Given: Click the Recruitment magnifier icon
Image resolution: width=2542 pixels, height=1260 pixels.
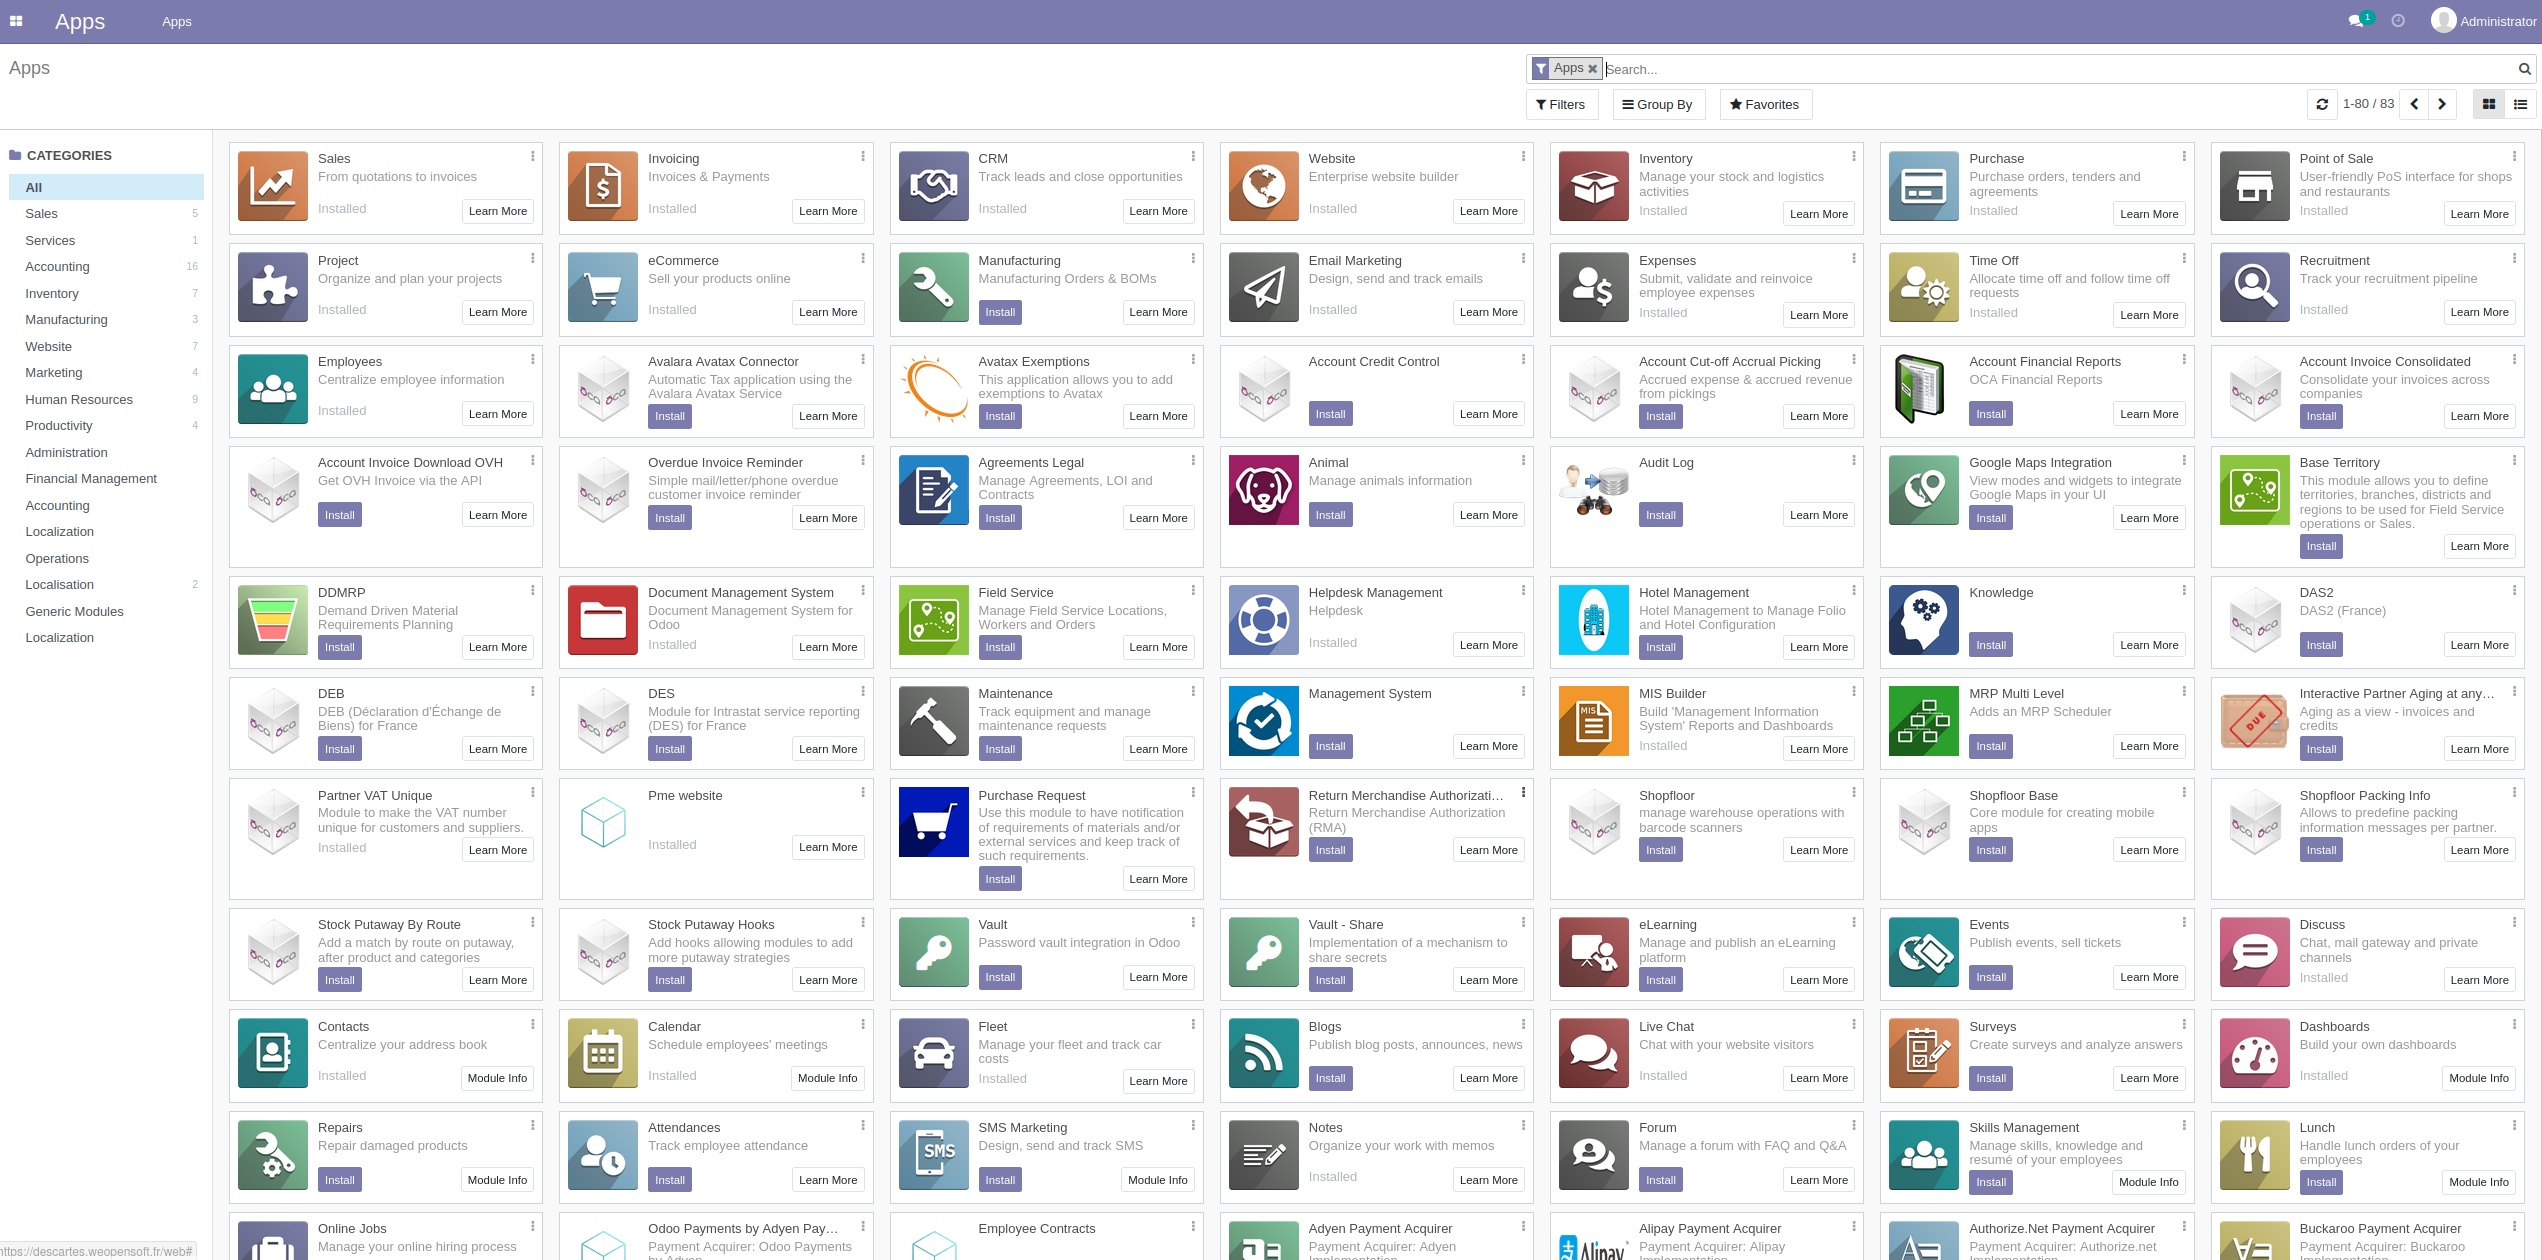Looking at the screenshot, I should (x=2255, y=287).
